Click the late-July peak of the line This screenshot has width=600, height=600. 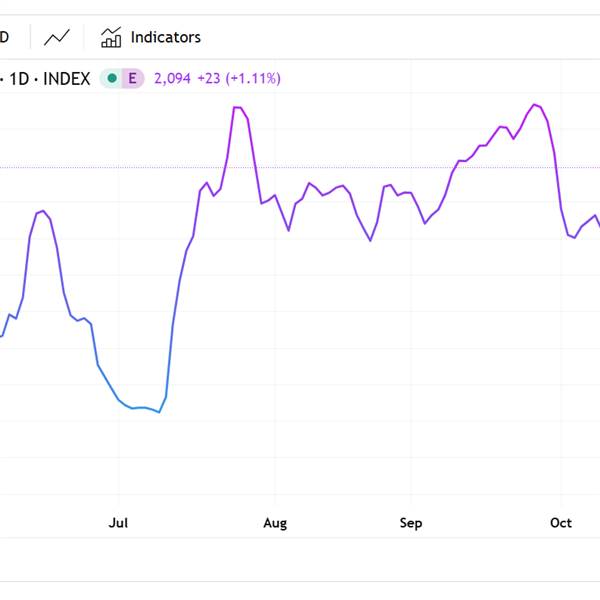coord(238,107)
